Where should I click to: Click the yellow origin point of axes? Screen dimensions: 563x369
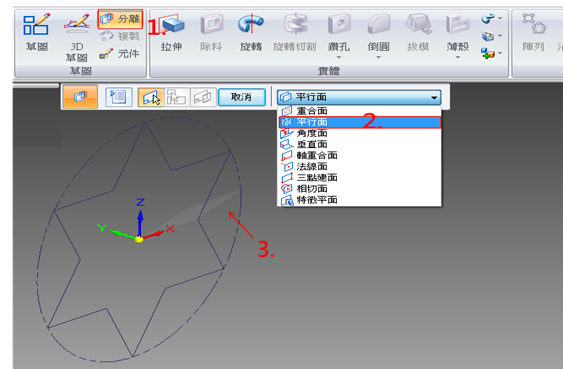click(x=139, y=239)
